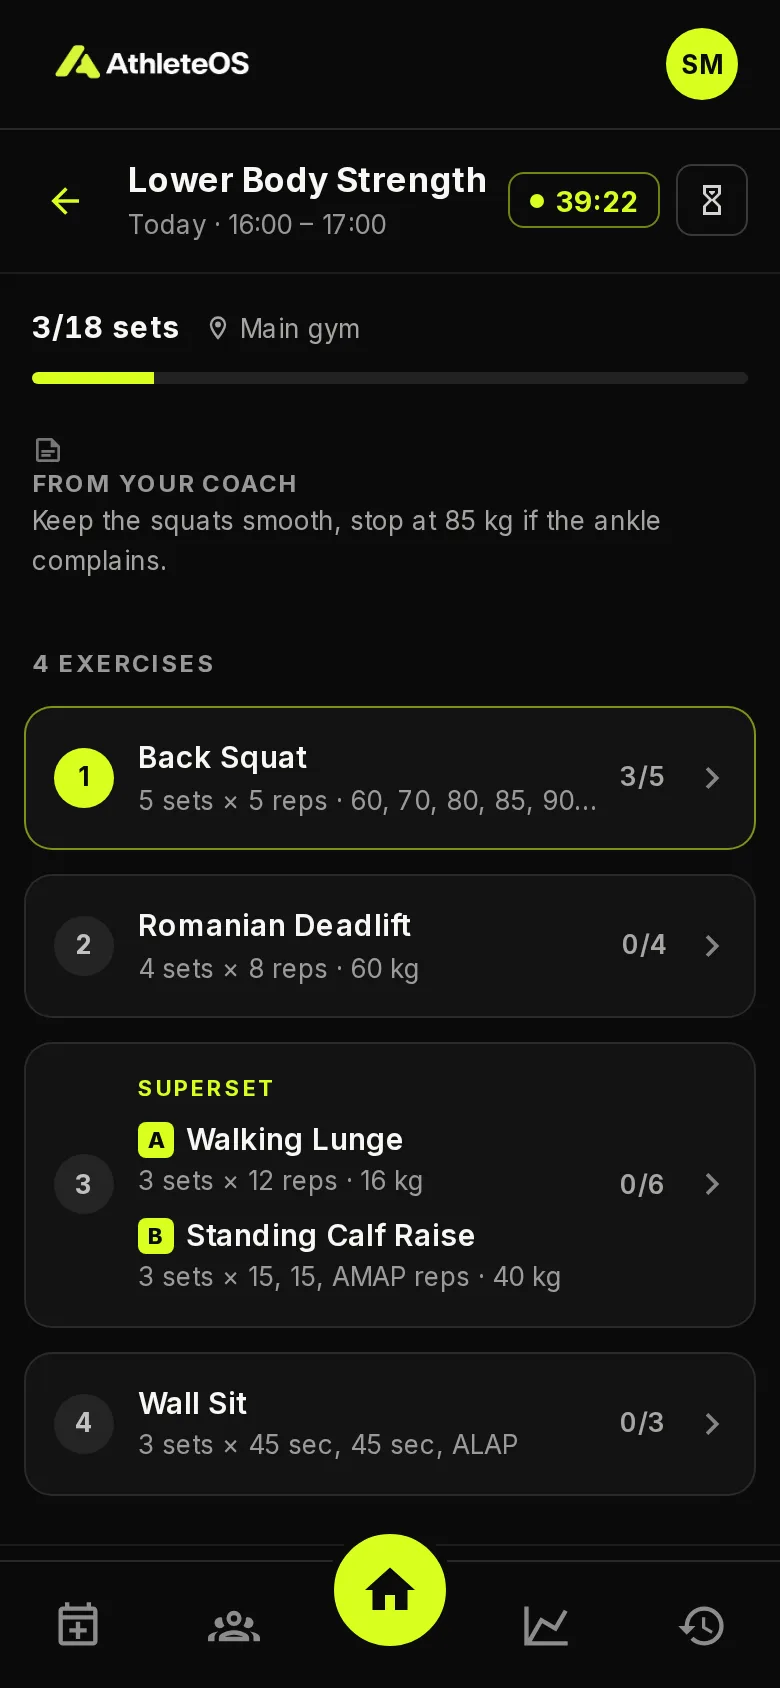
Task: Expand Back Squat with its chevron
Action: coord(712,777)
